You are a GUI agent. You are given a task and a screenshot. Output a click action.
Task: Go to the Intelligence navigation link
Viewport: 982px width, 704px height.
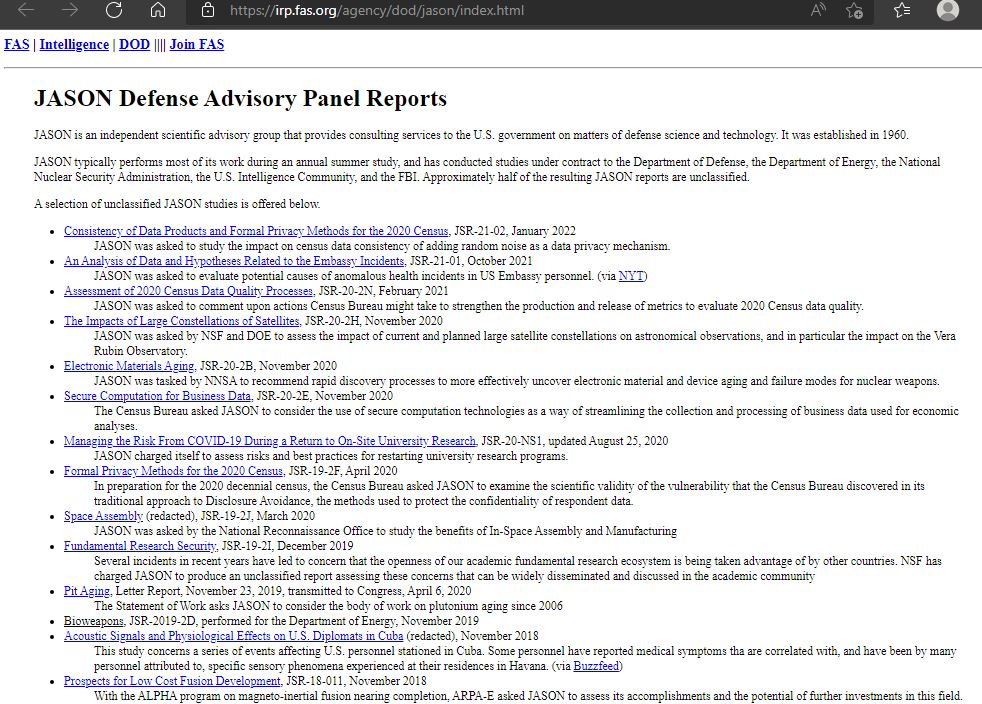(x=74, y=44)
